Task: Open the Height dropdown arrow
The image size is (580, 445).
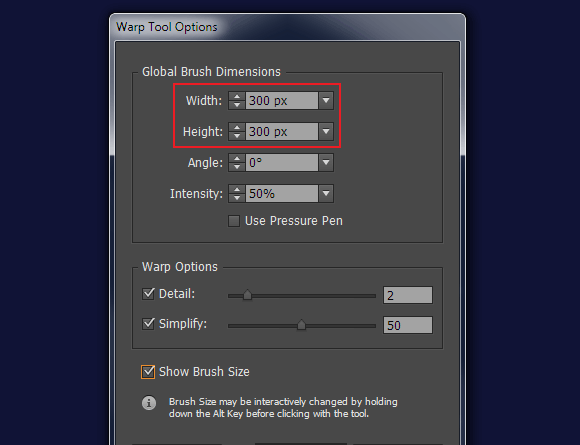Action: point(326,132)
